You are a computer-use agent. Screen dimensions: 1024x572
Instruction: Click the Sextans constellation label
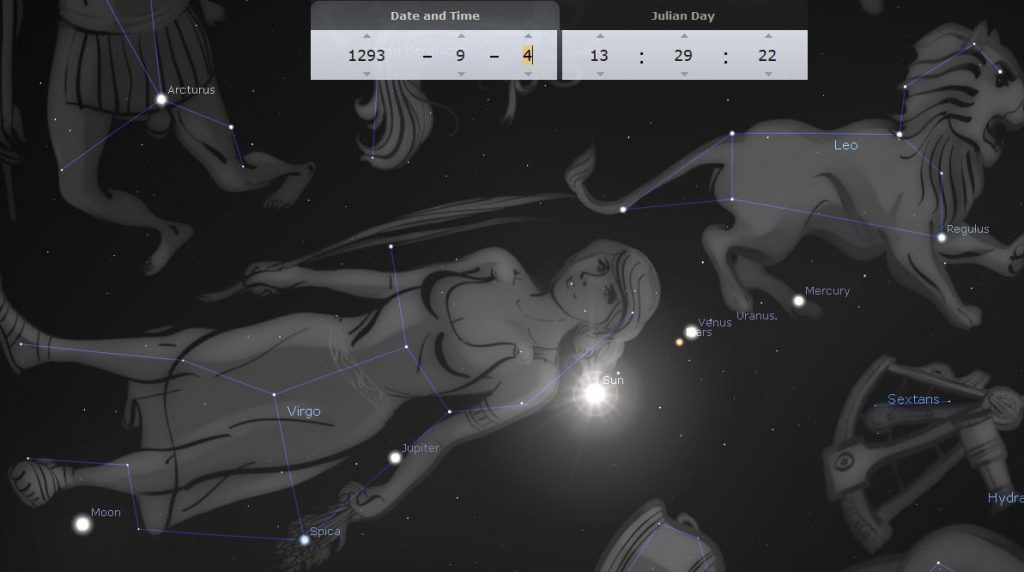(913, 399)
